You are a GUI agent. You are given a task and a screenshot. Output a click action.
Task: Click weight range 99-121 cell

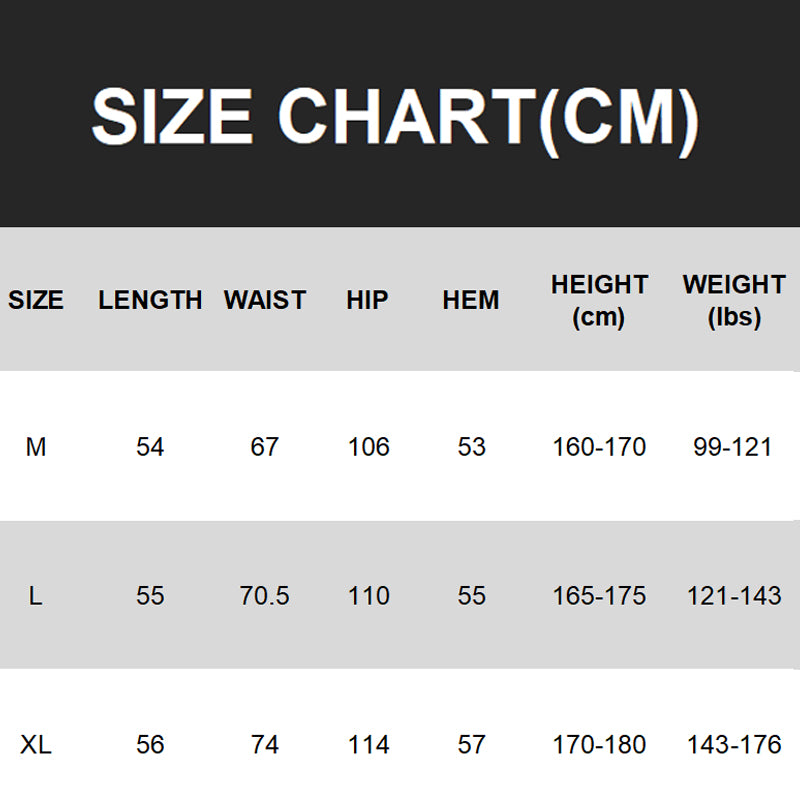click(733, 447)
